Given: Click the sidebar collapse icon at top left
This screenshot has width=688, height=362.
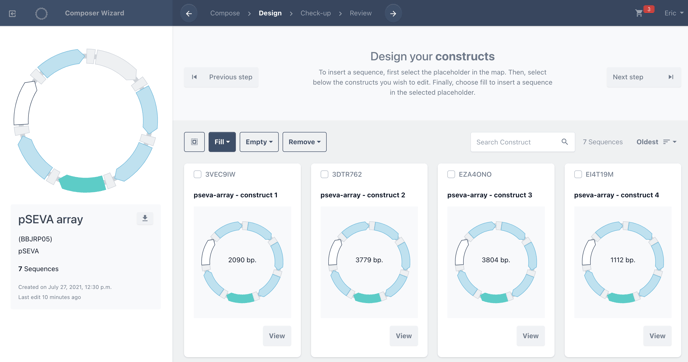Looking at the screenshot, I should coord(12,14).
